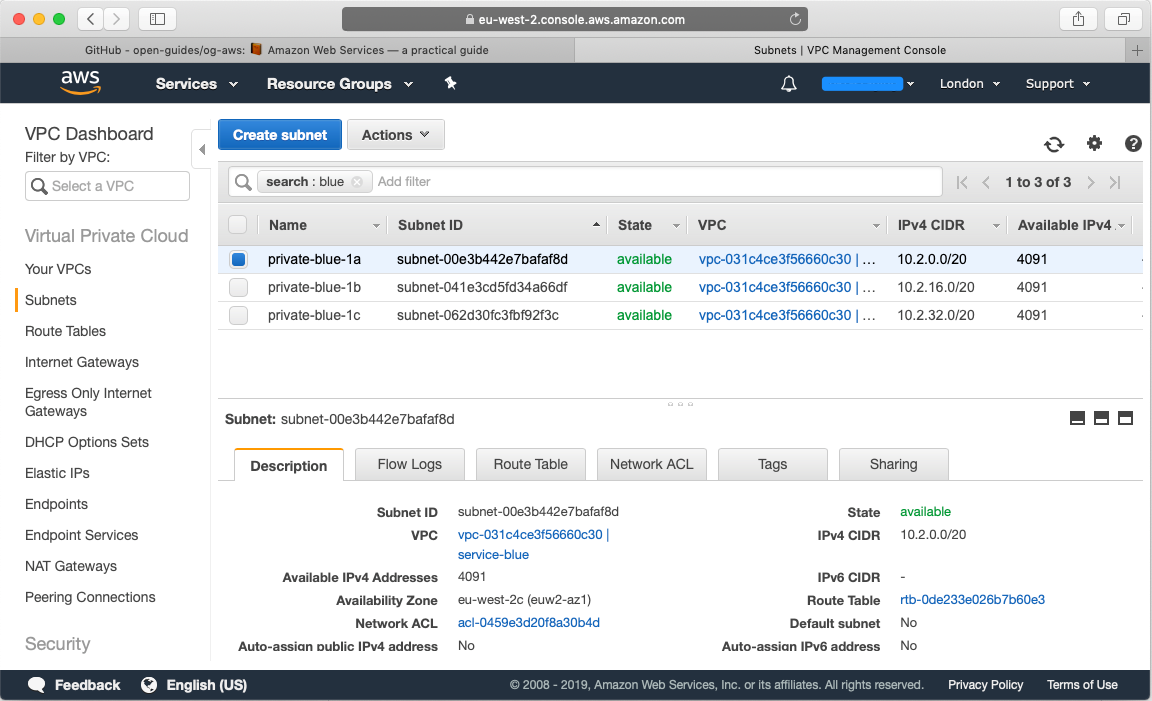
Task: Open the London region dropdown
Action: 970,84
